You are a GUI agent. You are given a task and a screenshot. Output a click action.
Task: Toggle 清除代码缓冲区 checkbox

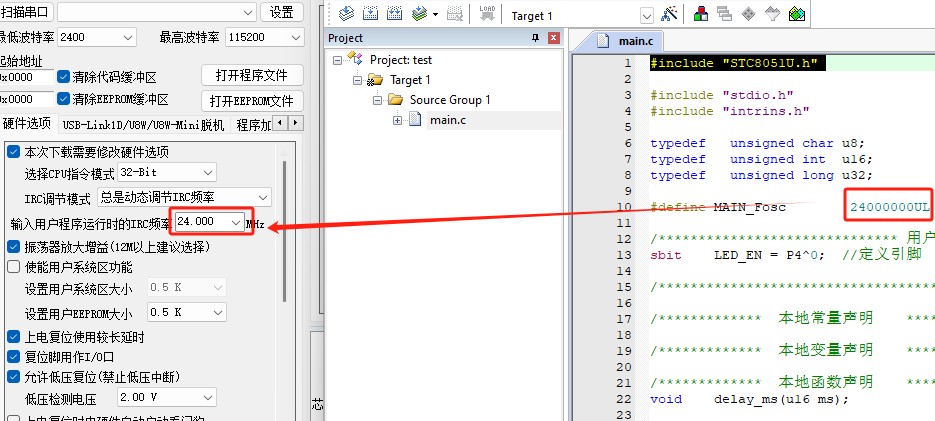point(63,77)
